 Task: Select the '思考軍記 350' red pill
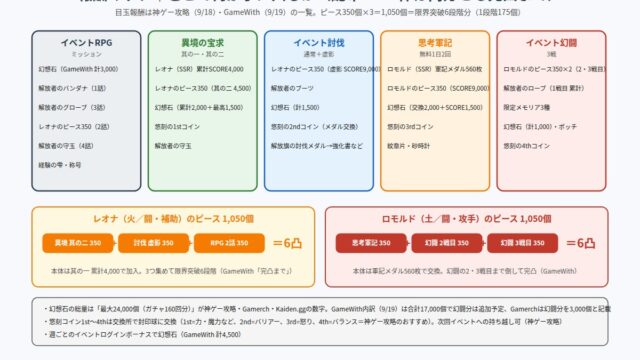[x=371, y=243]
